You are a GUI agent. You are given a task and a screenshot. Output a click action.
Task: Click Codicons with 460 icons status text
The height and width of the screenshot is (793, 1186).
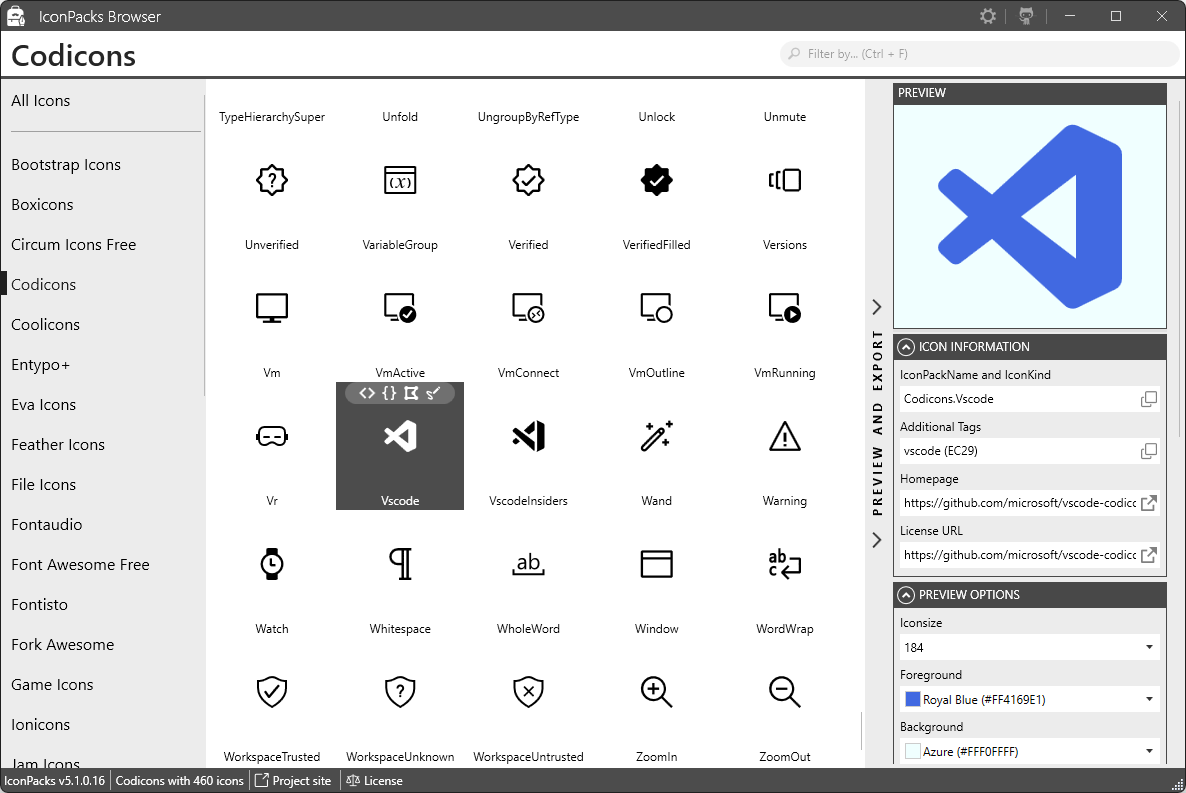point(179,781)
